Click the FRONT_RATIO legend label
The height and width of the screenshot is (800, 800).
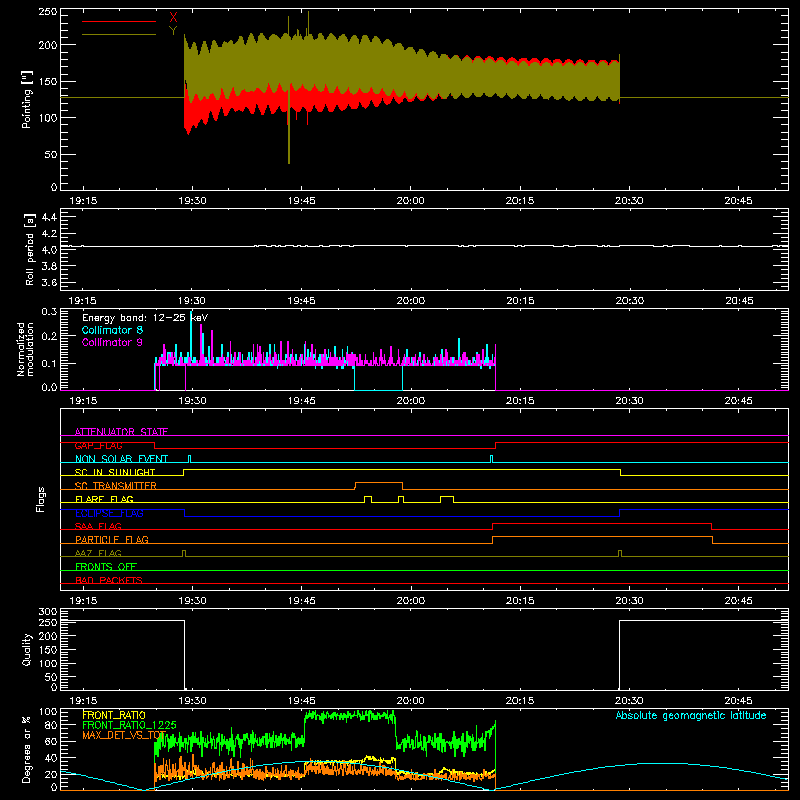pos(114,715)
